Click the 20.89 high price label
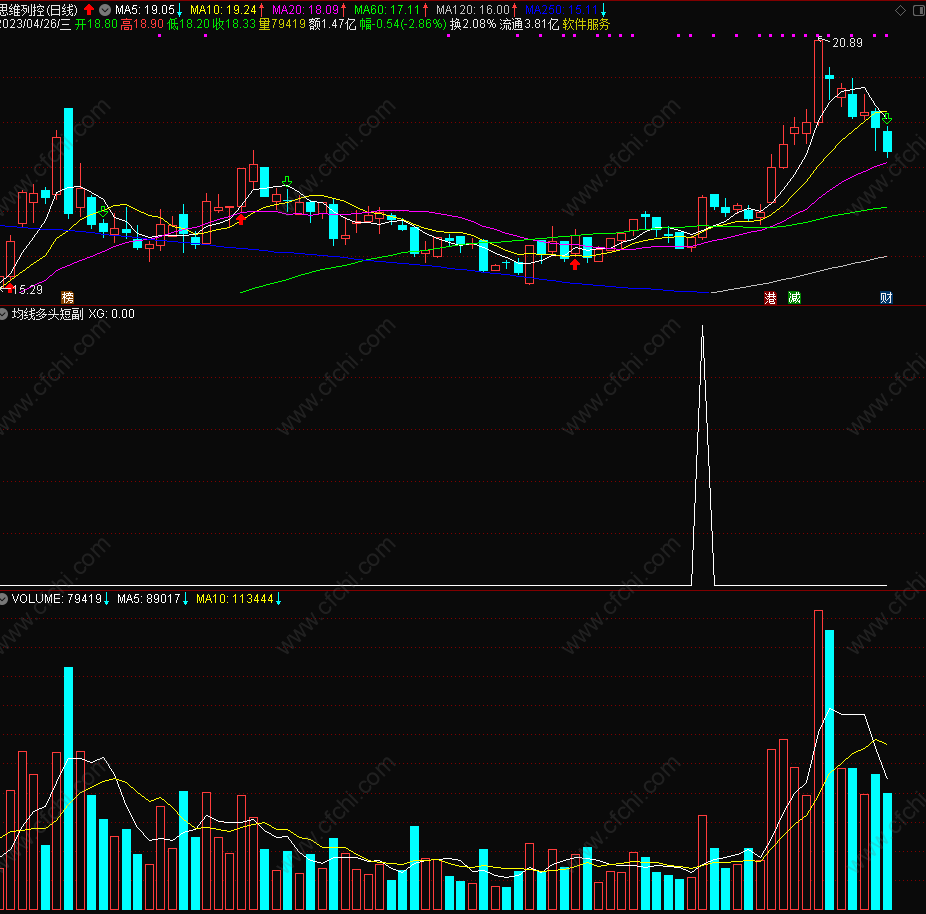The height and width of the screenshot is (914, 926). click(847, 43)
